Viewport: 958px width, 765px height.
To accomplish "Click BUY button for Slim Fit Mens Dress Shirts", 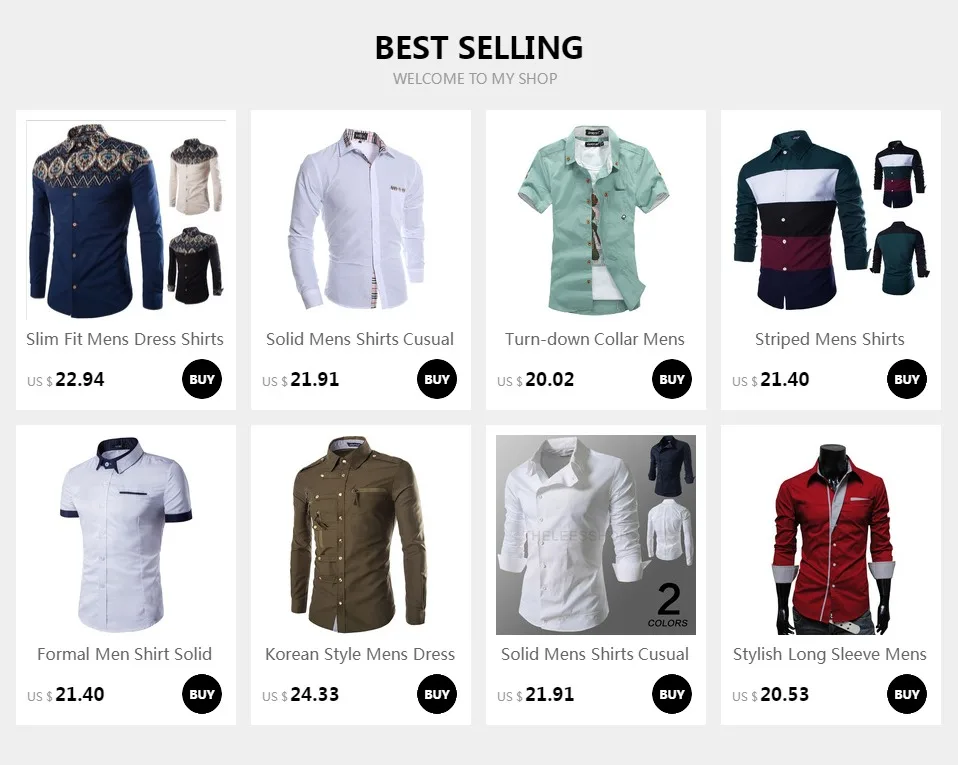I will pyautogui.click(x=202, y=379).
